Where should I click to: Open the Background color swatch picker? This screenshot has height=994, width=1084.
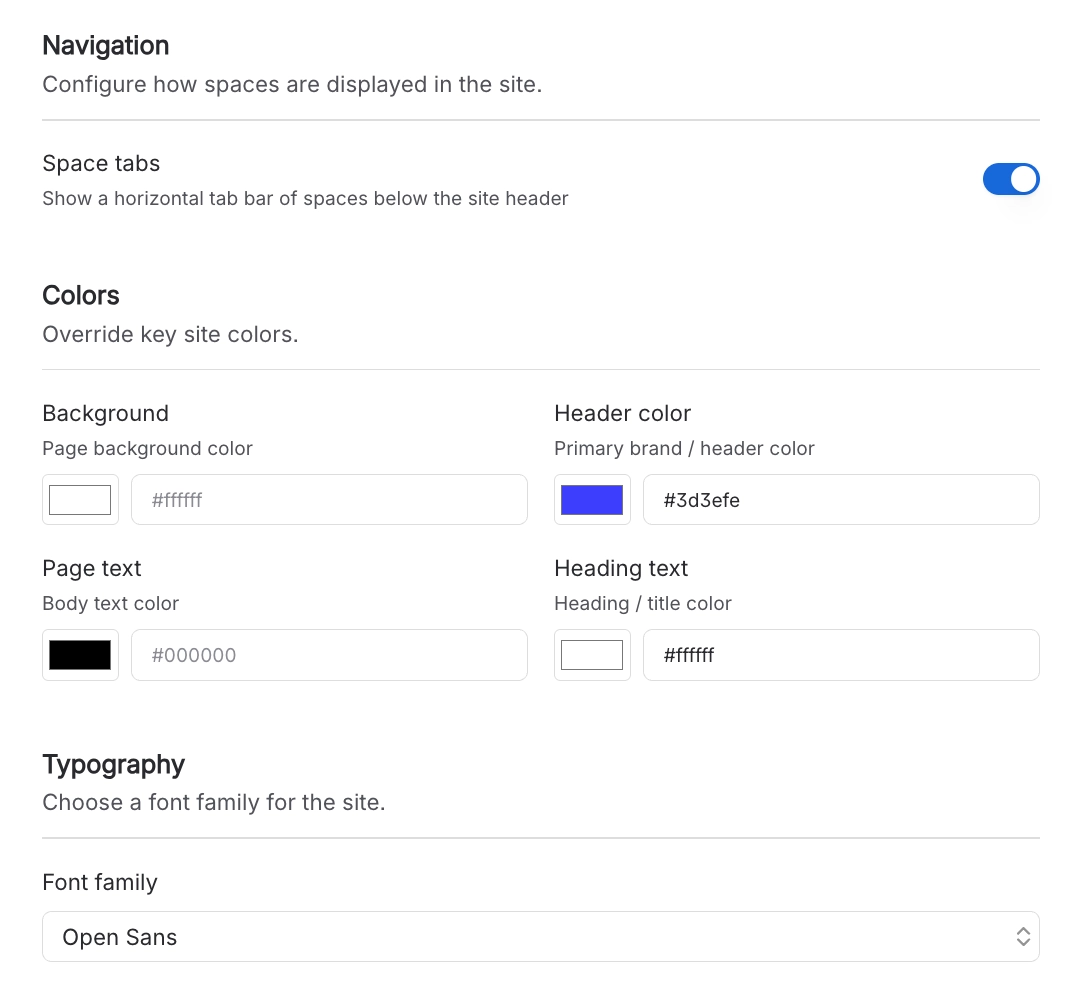80,500
